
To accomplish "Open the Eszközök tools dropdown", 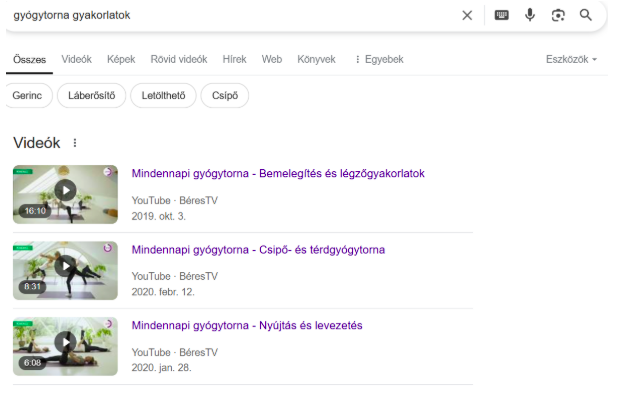I will click(x=571, y=60).
